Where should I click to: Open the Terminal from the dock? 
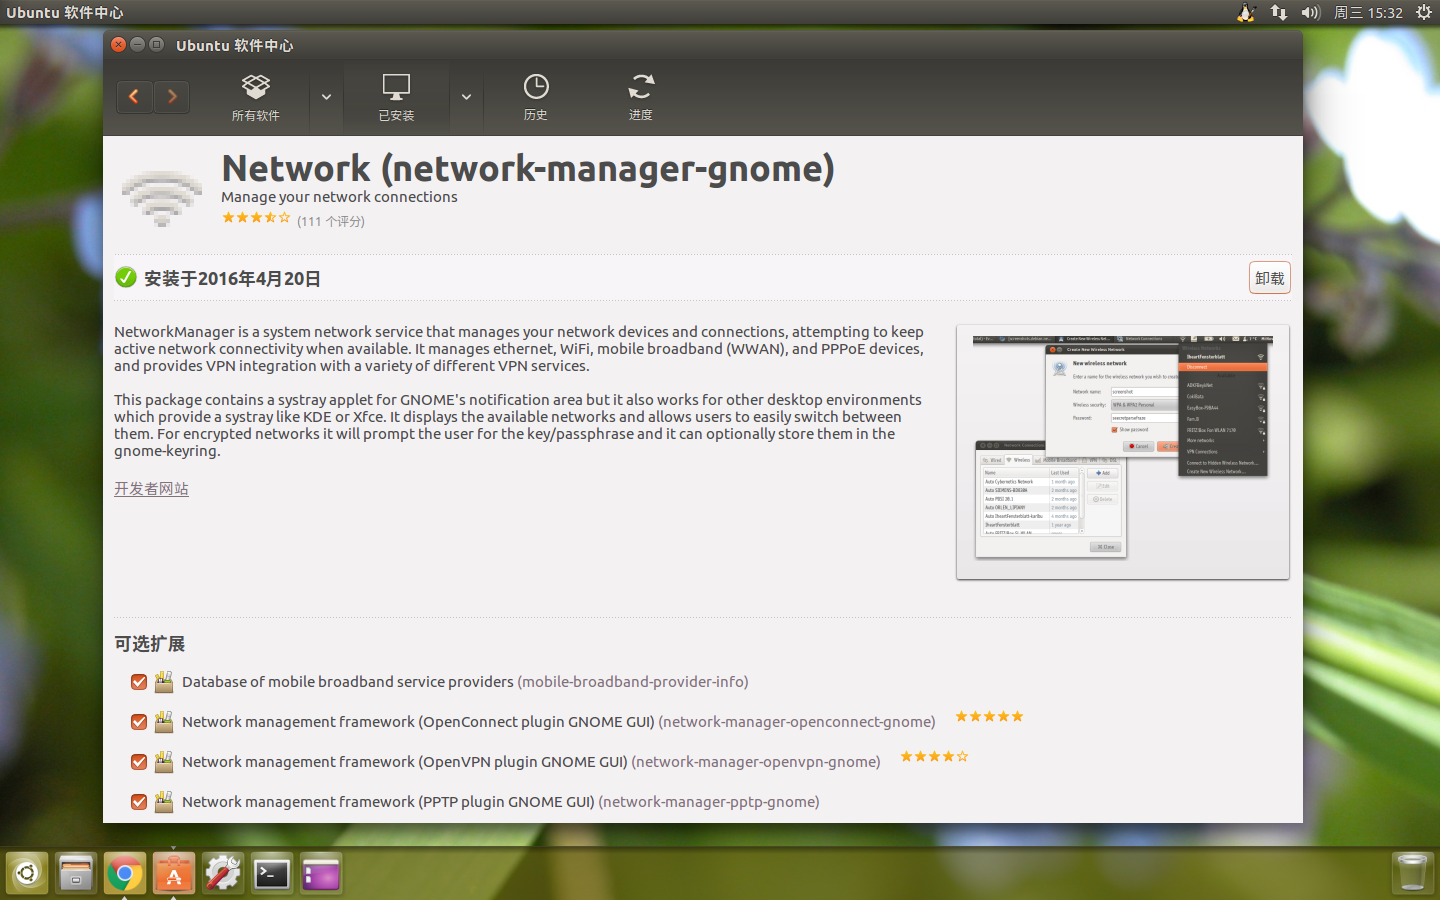tap(272, 874)
